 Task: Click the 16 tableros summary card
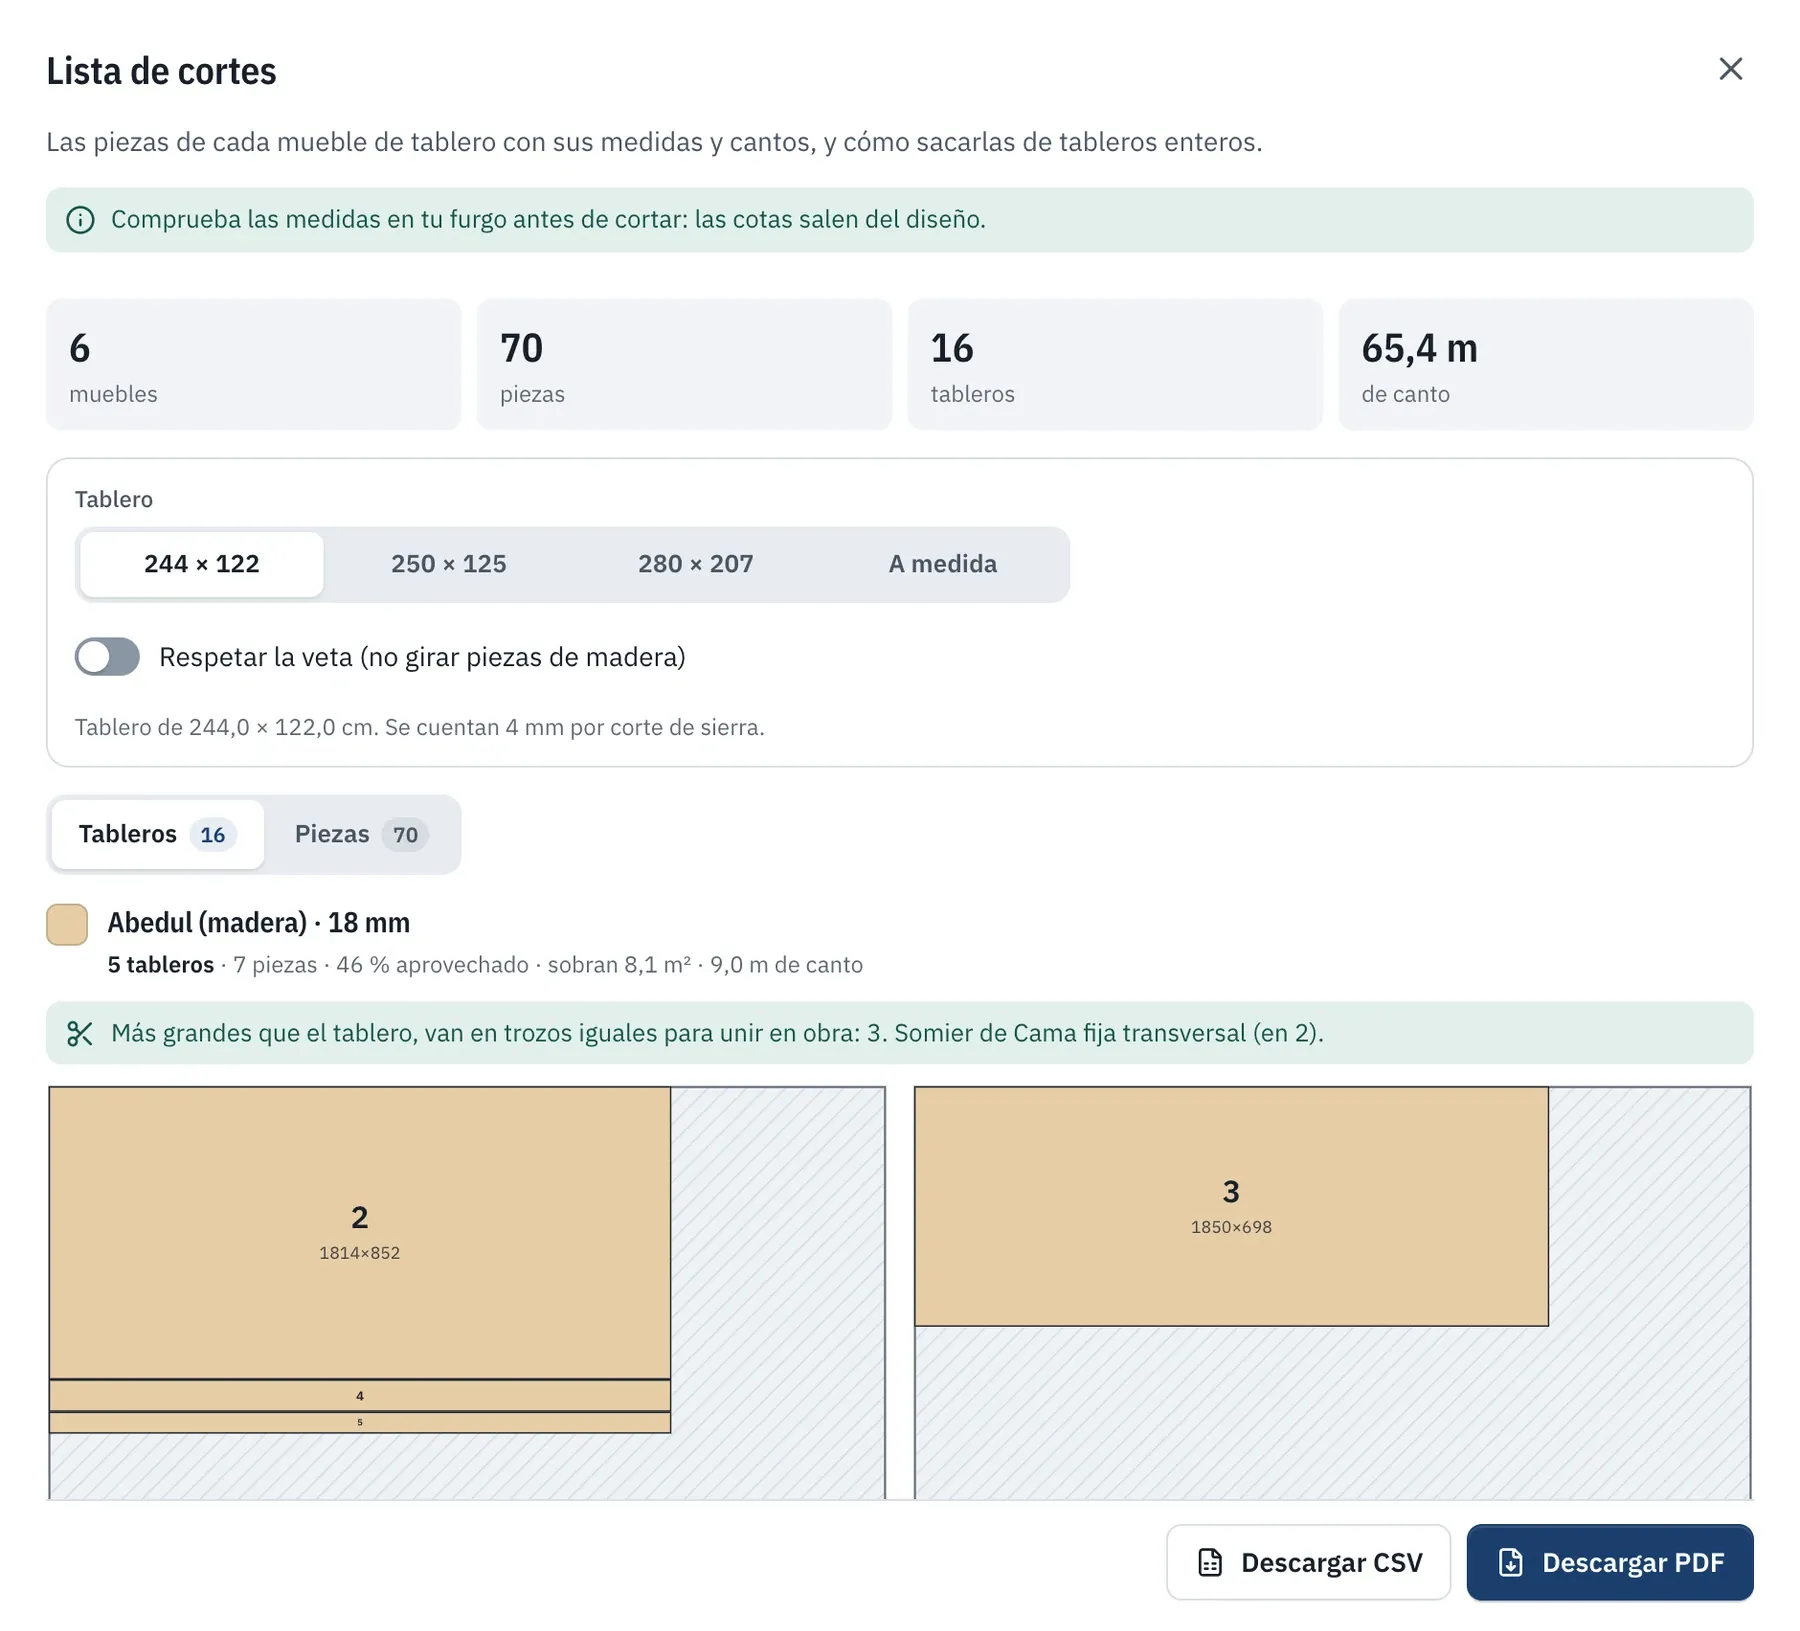pos(1115,365)
